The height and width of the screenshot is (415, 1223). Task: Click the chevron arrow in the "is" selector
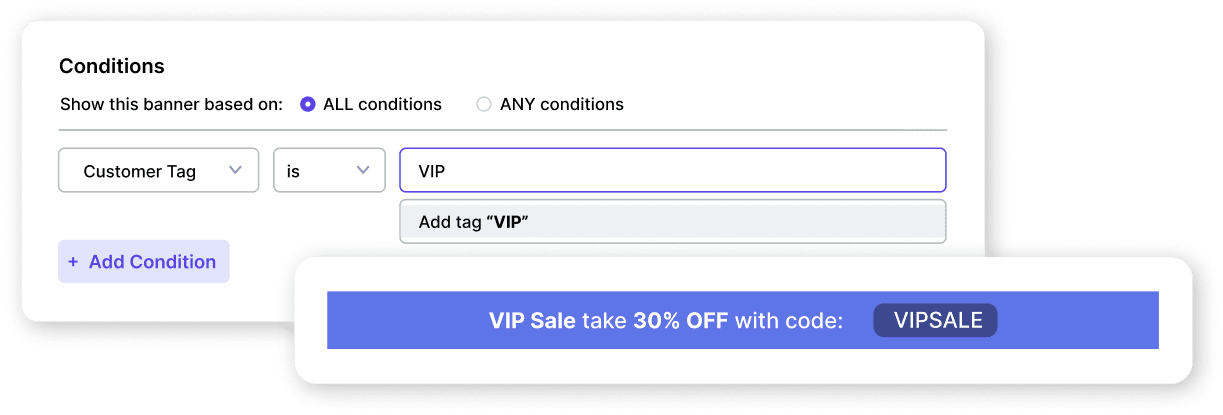coord(363,171)
